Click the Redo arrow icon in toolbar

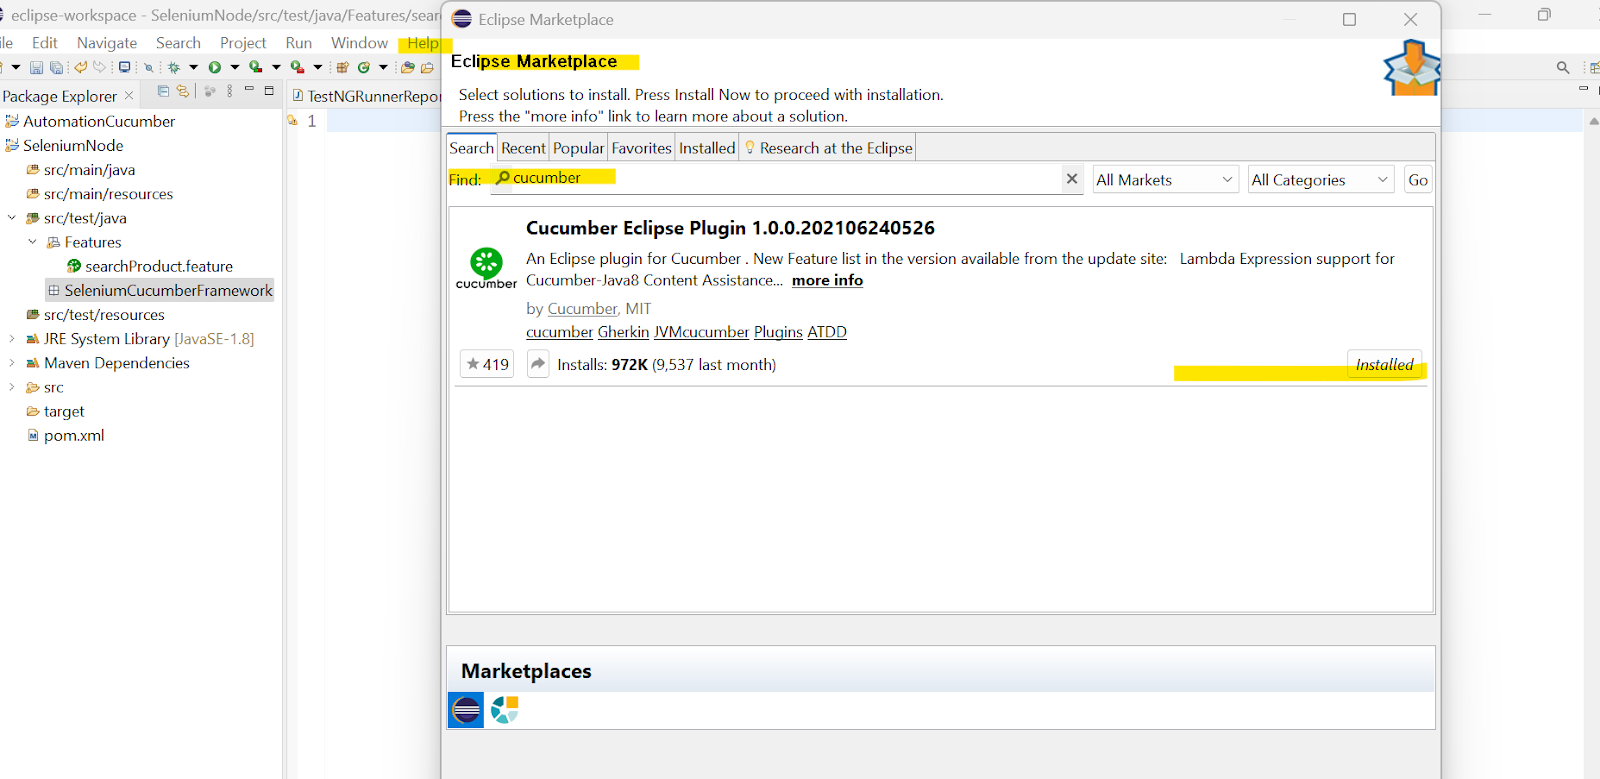99,67
